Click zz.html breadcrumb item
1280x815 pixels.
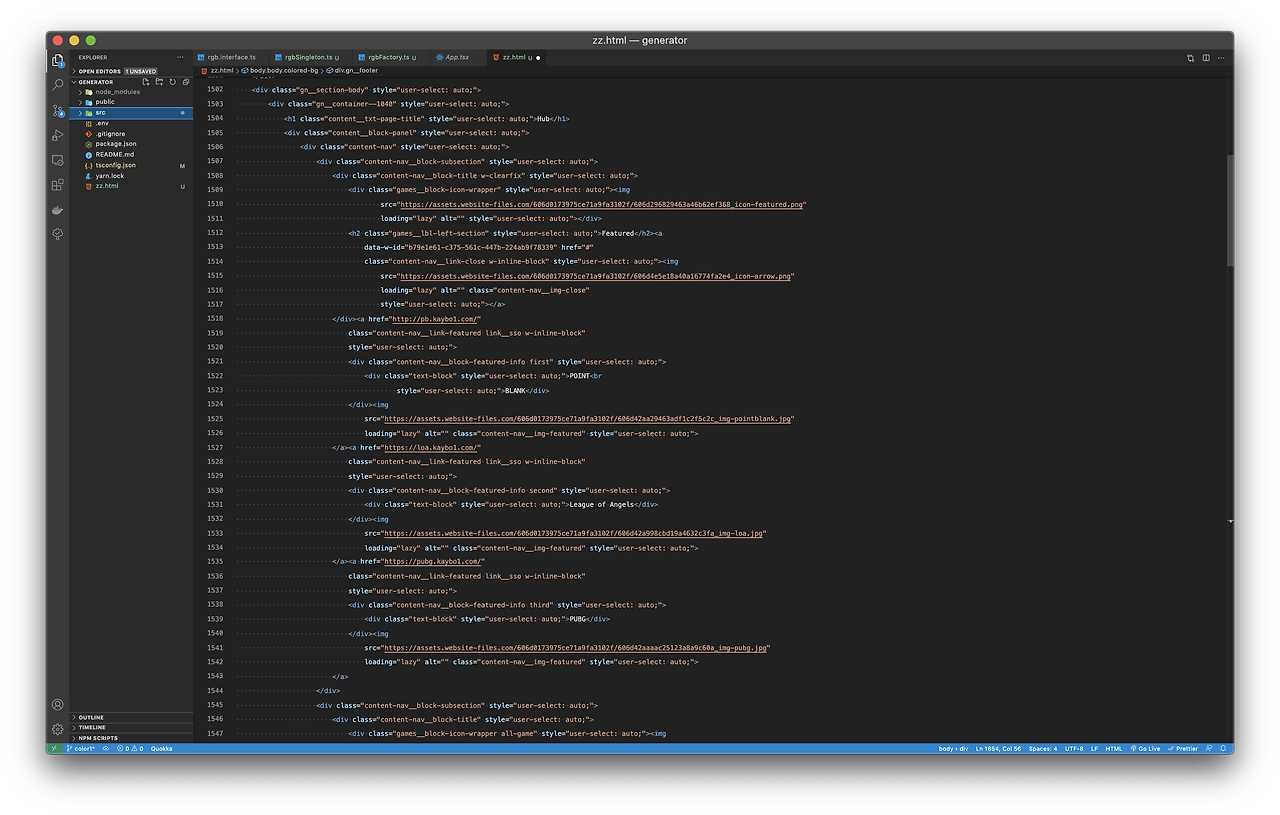click(218, 71)
